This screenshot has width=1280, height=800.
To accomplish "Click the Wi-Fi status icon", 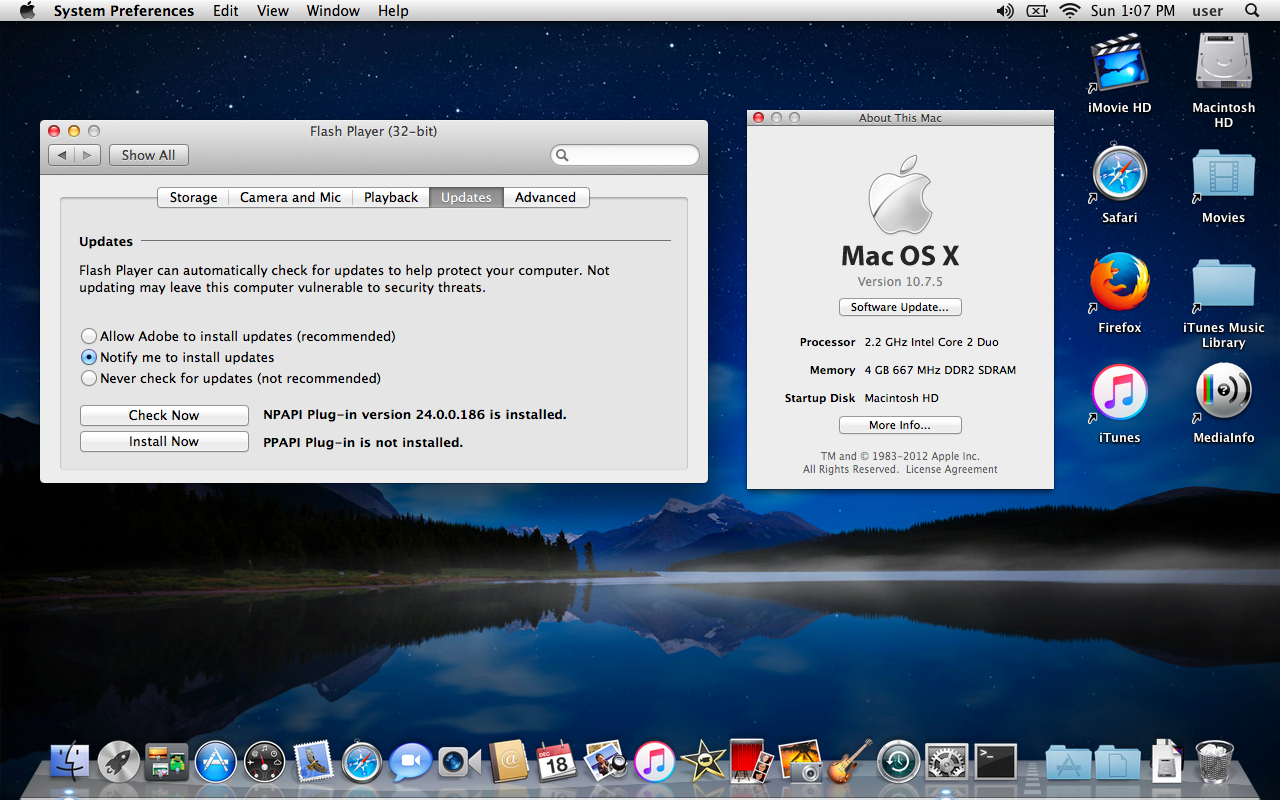I will click(x=1070, y=11).
